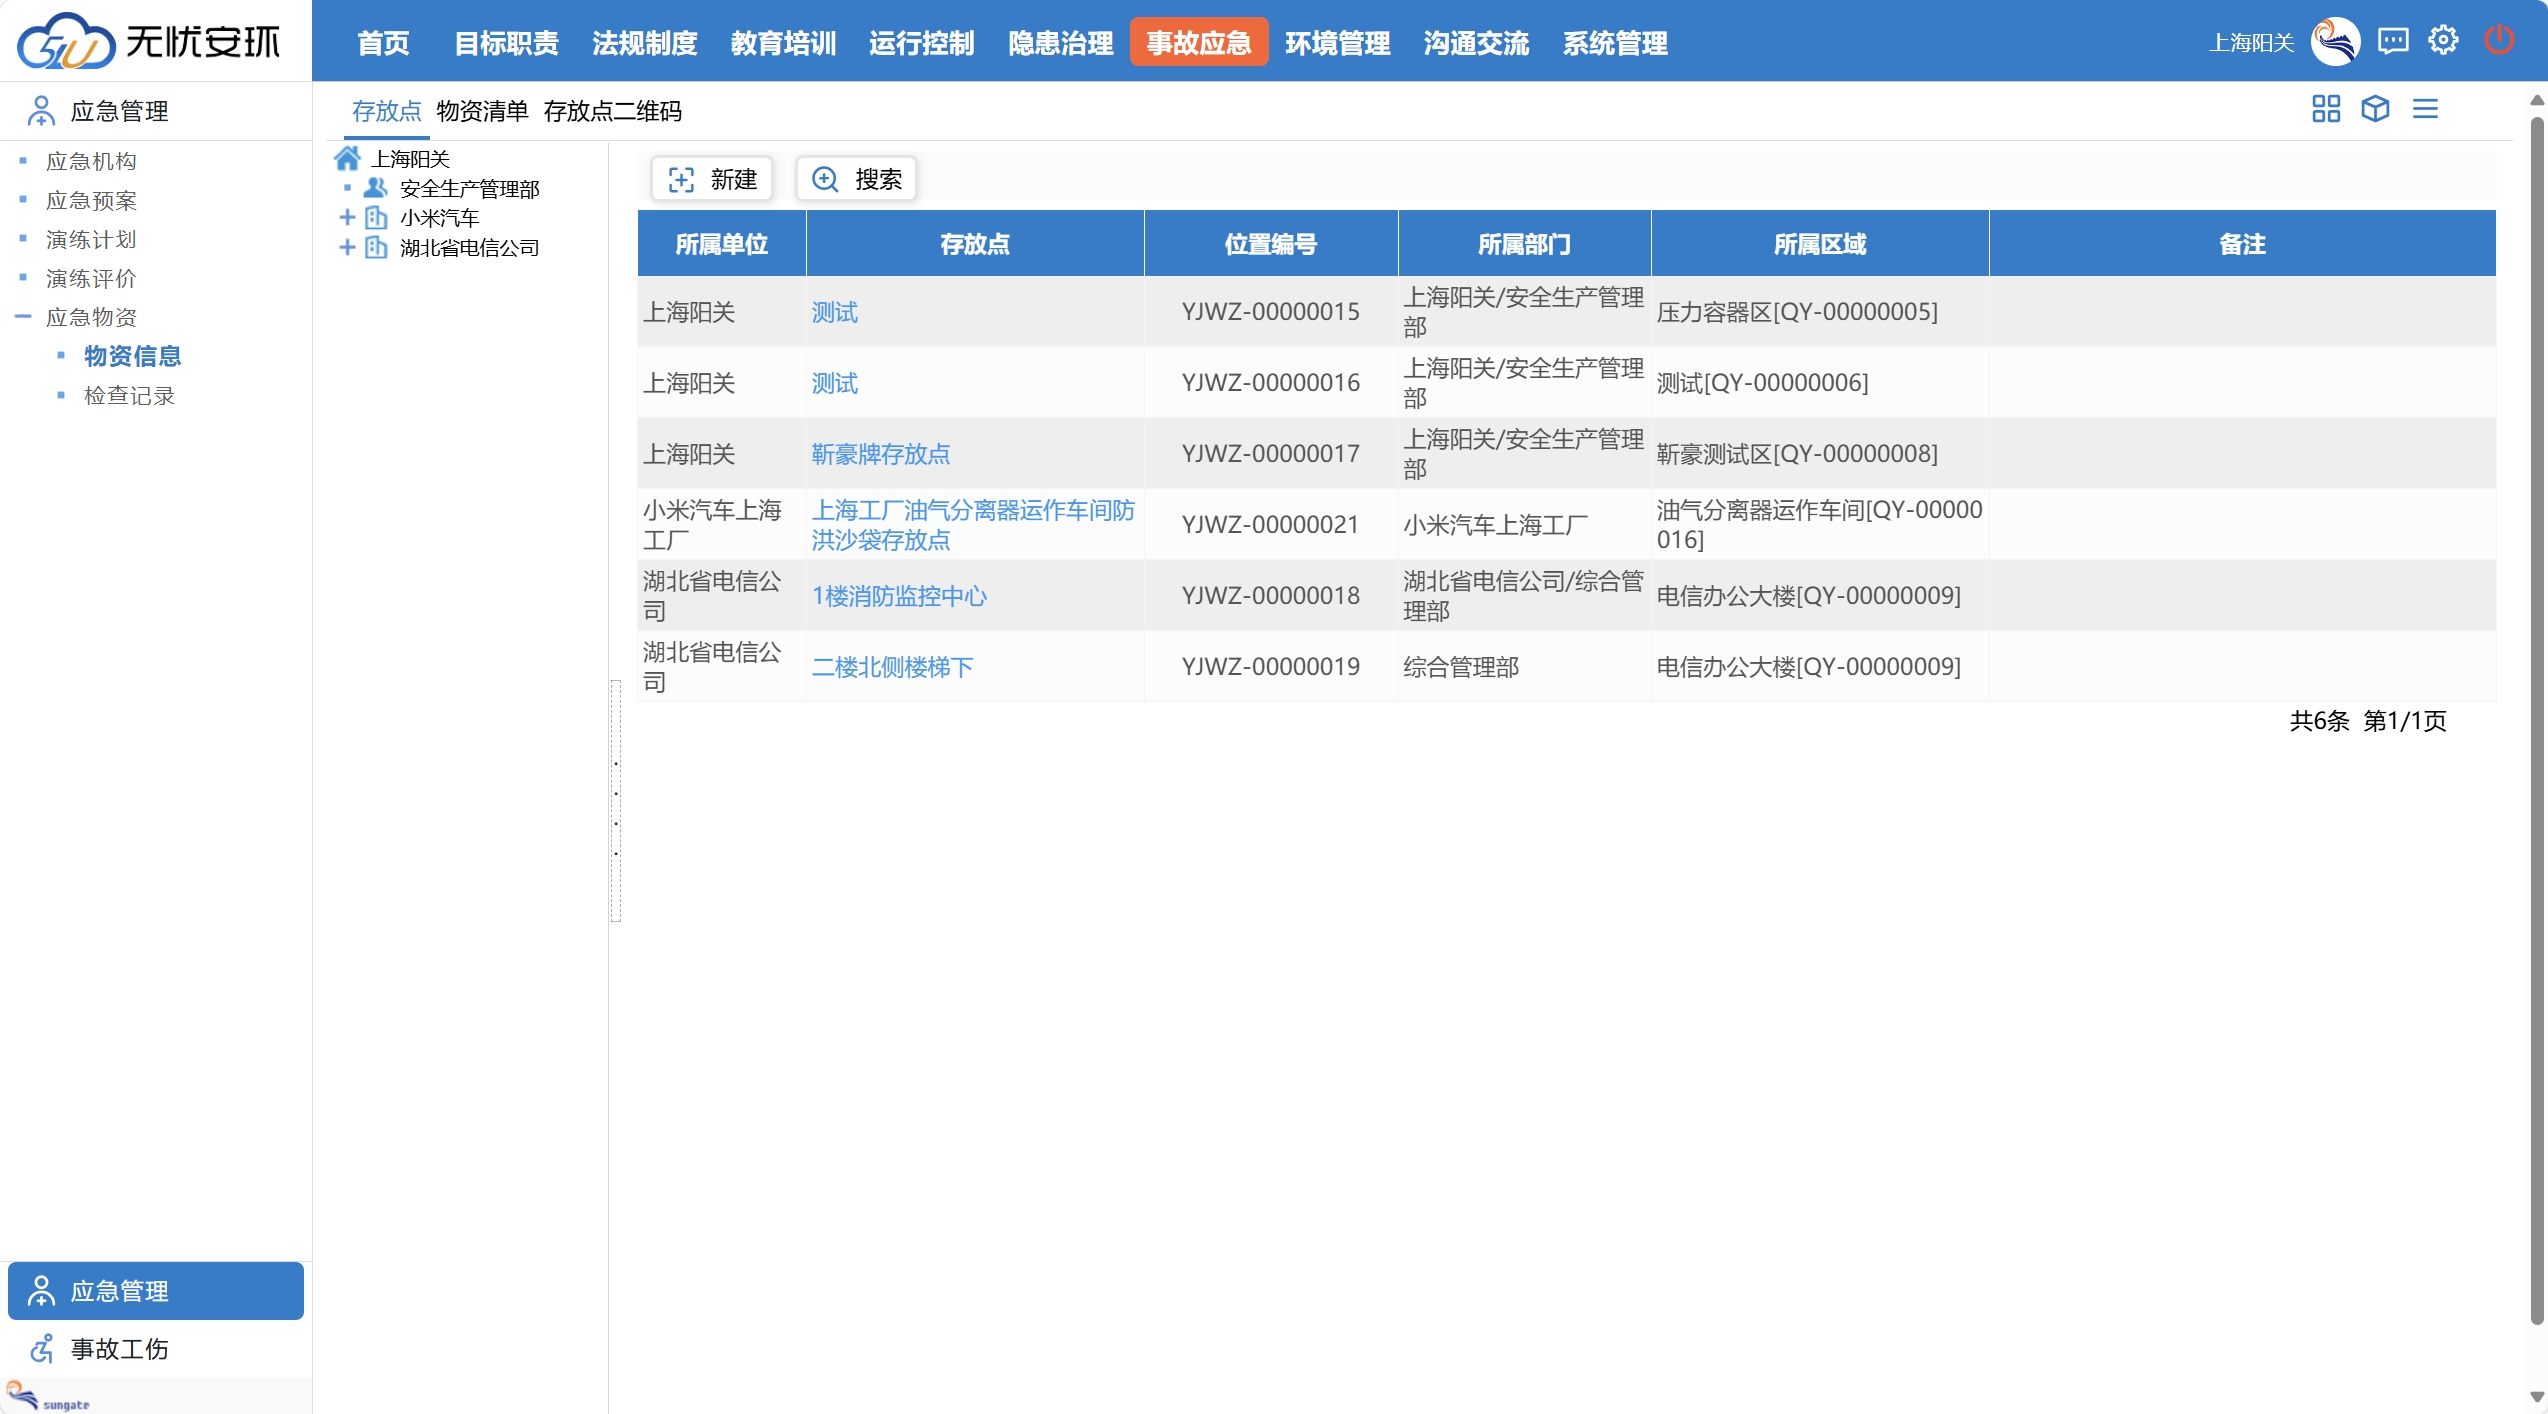Click the 应急管理 bottom module button
The image size is (2548, 1414).
pos(156,1290)
